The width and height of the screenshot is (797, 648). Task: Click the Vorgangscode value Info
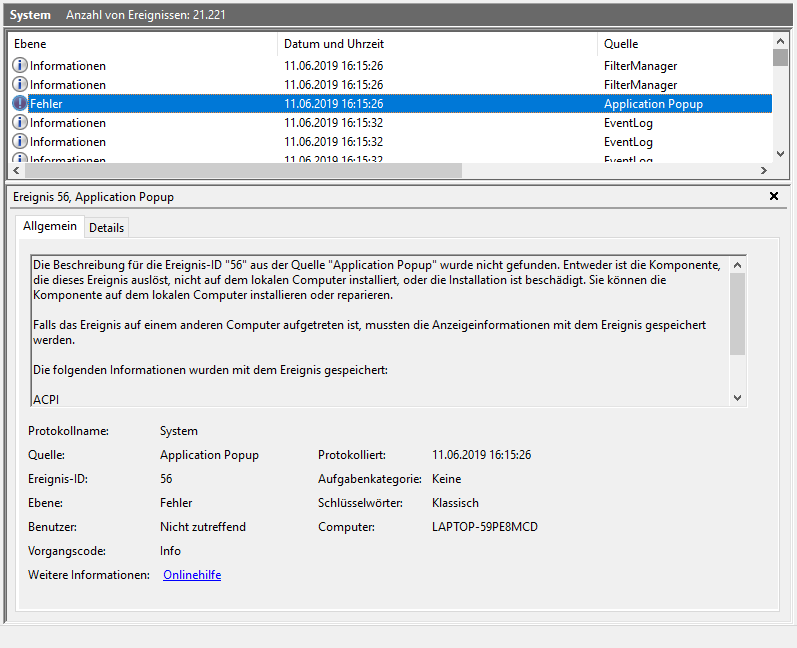[x=170, y=551]
